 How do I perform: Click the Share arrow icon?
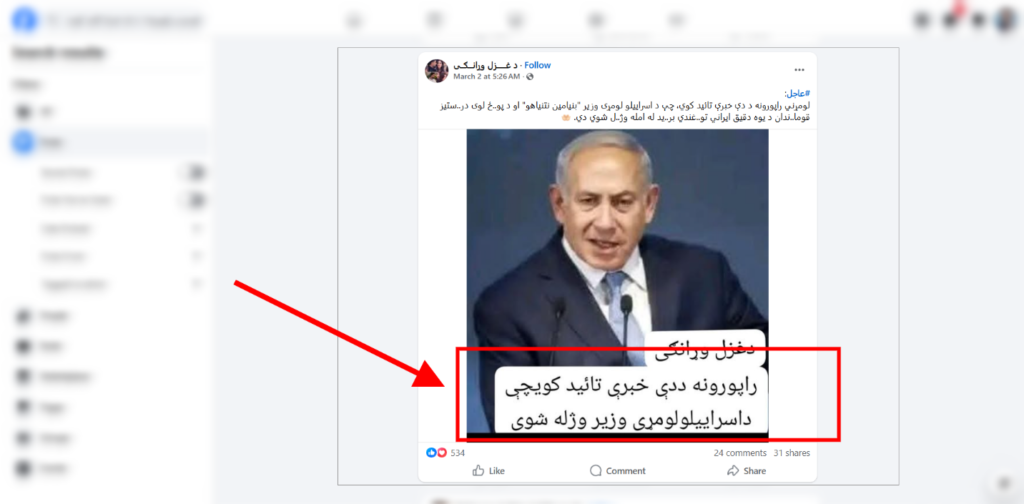click(733, 470)
